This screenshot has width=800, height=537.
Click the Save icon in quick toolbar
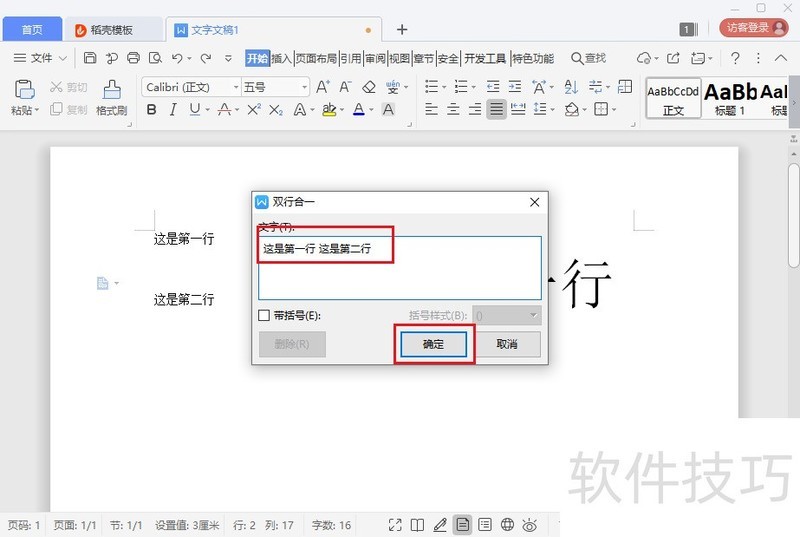coord(90,58)
